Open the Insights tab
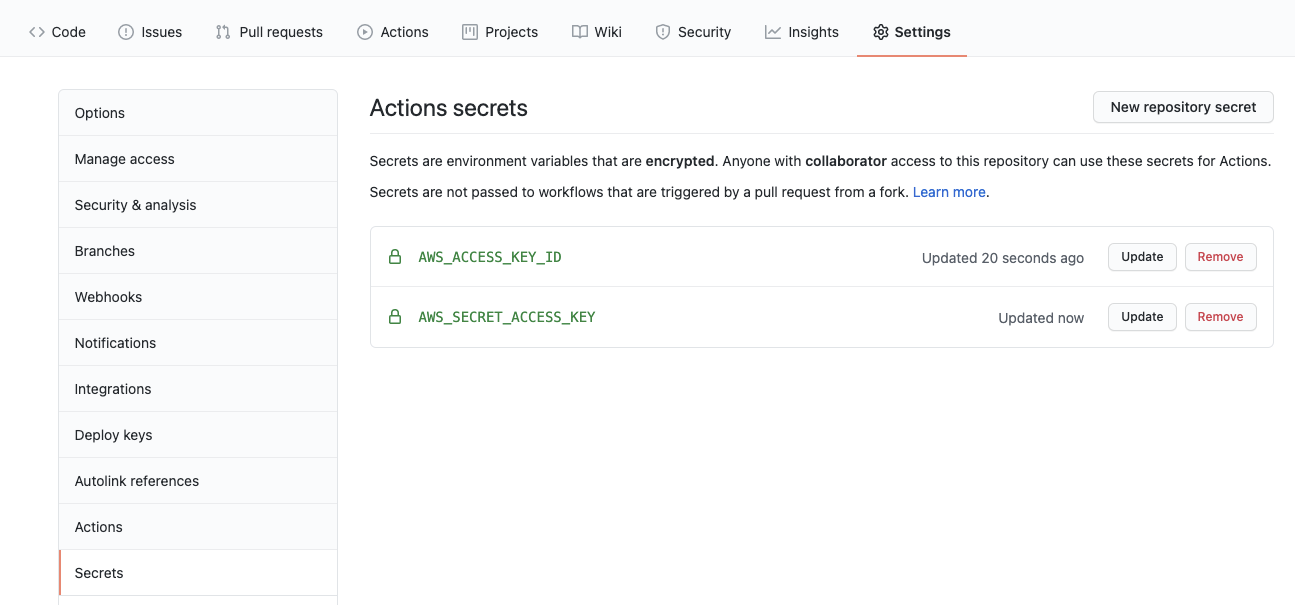Viewport: 1295px width, 605px height. click(x=801, y=31)
